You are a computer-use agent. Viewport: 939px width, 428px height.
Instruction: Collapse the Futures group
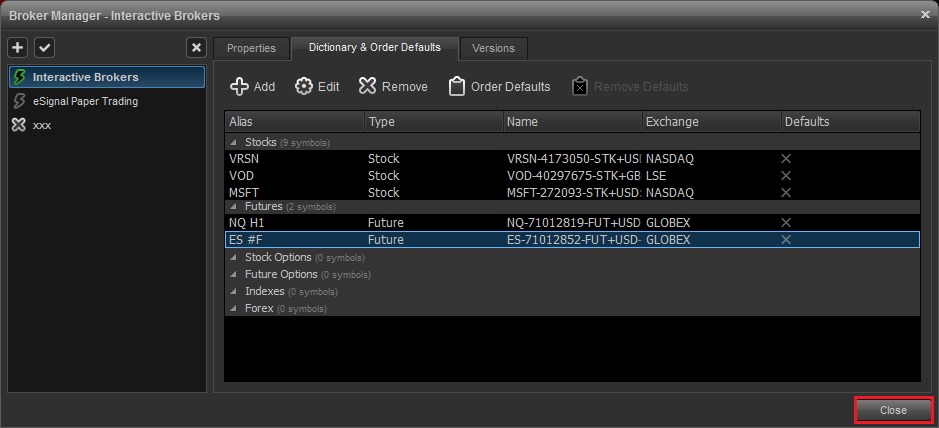[x=234, y=207]
